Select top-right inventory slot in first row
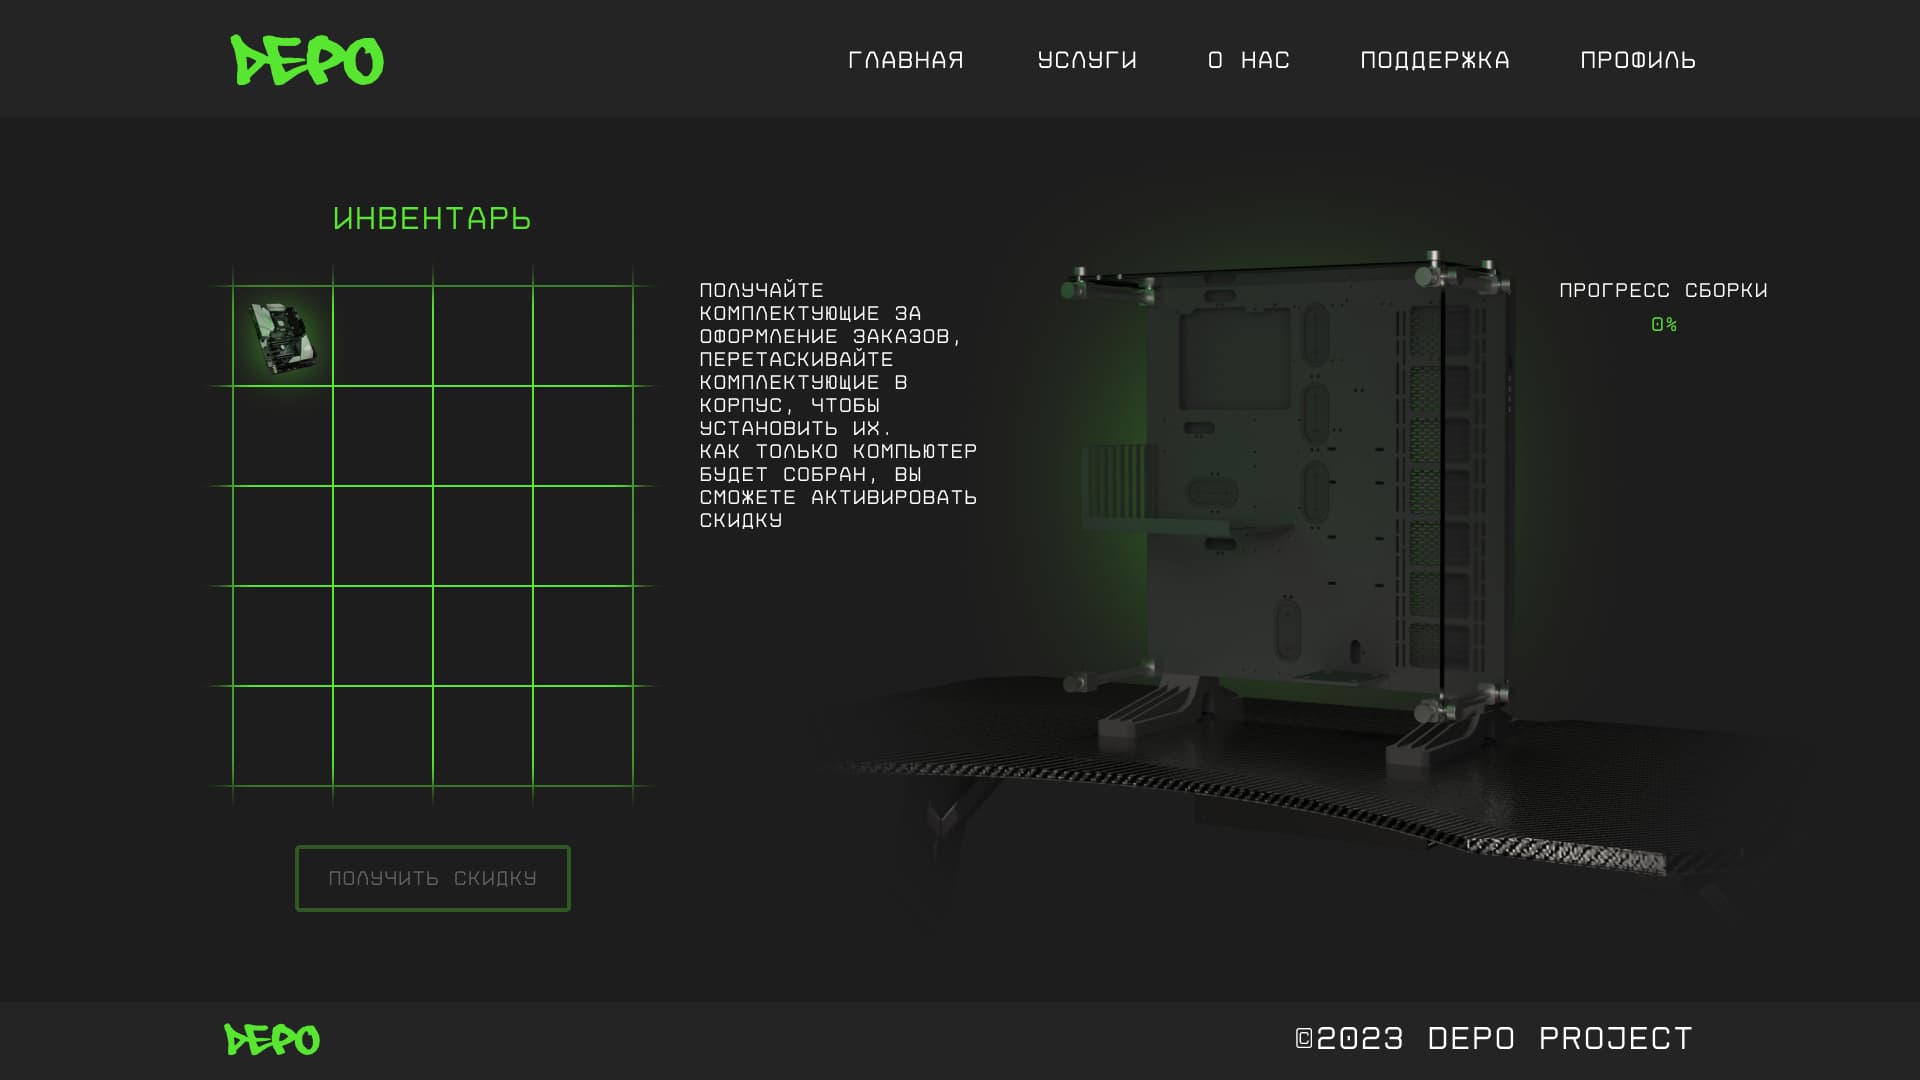Image resolution: width=1920 pixels, height=1080 pixels. point(583,336)
